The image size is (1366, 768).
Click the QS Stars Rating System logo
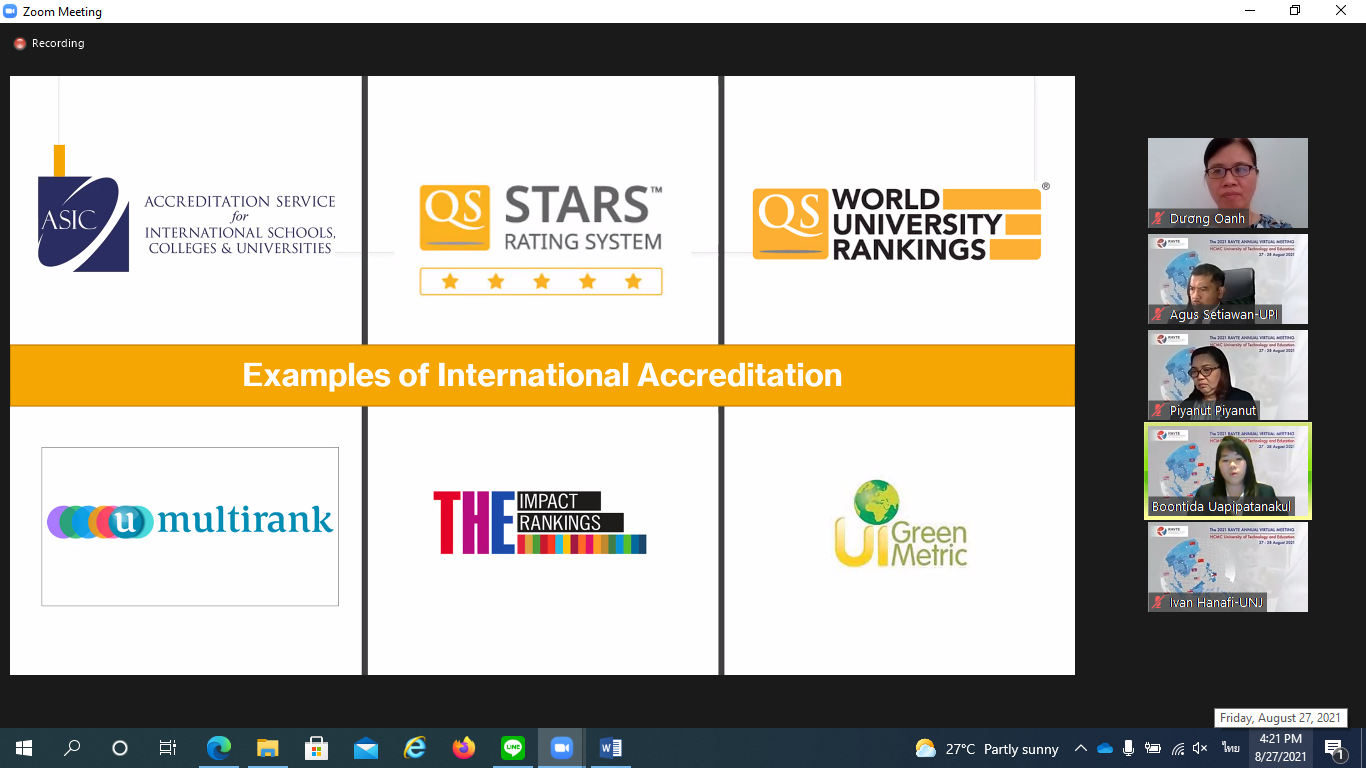click(541, 240)
